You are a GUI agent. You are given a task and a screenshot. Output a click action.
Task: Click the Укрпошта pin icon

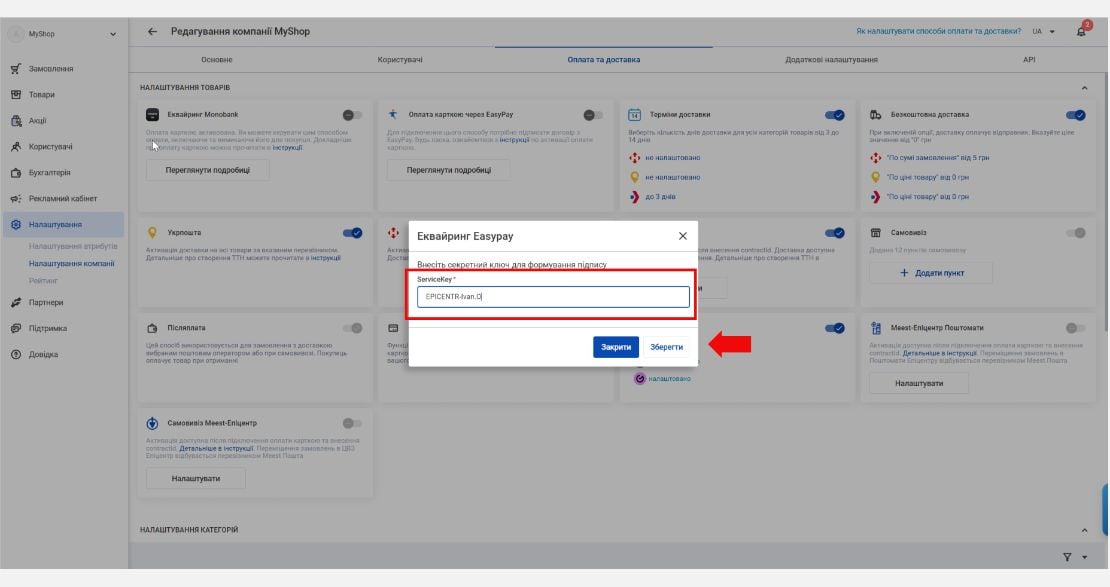click(152, 232)
